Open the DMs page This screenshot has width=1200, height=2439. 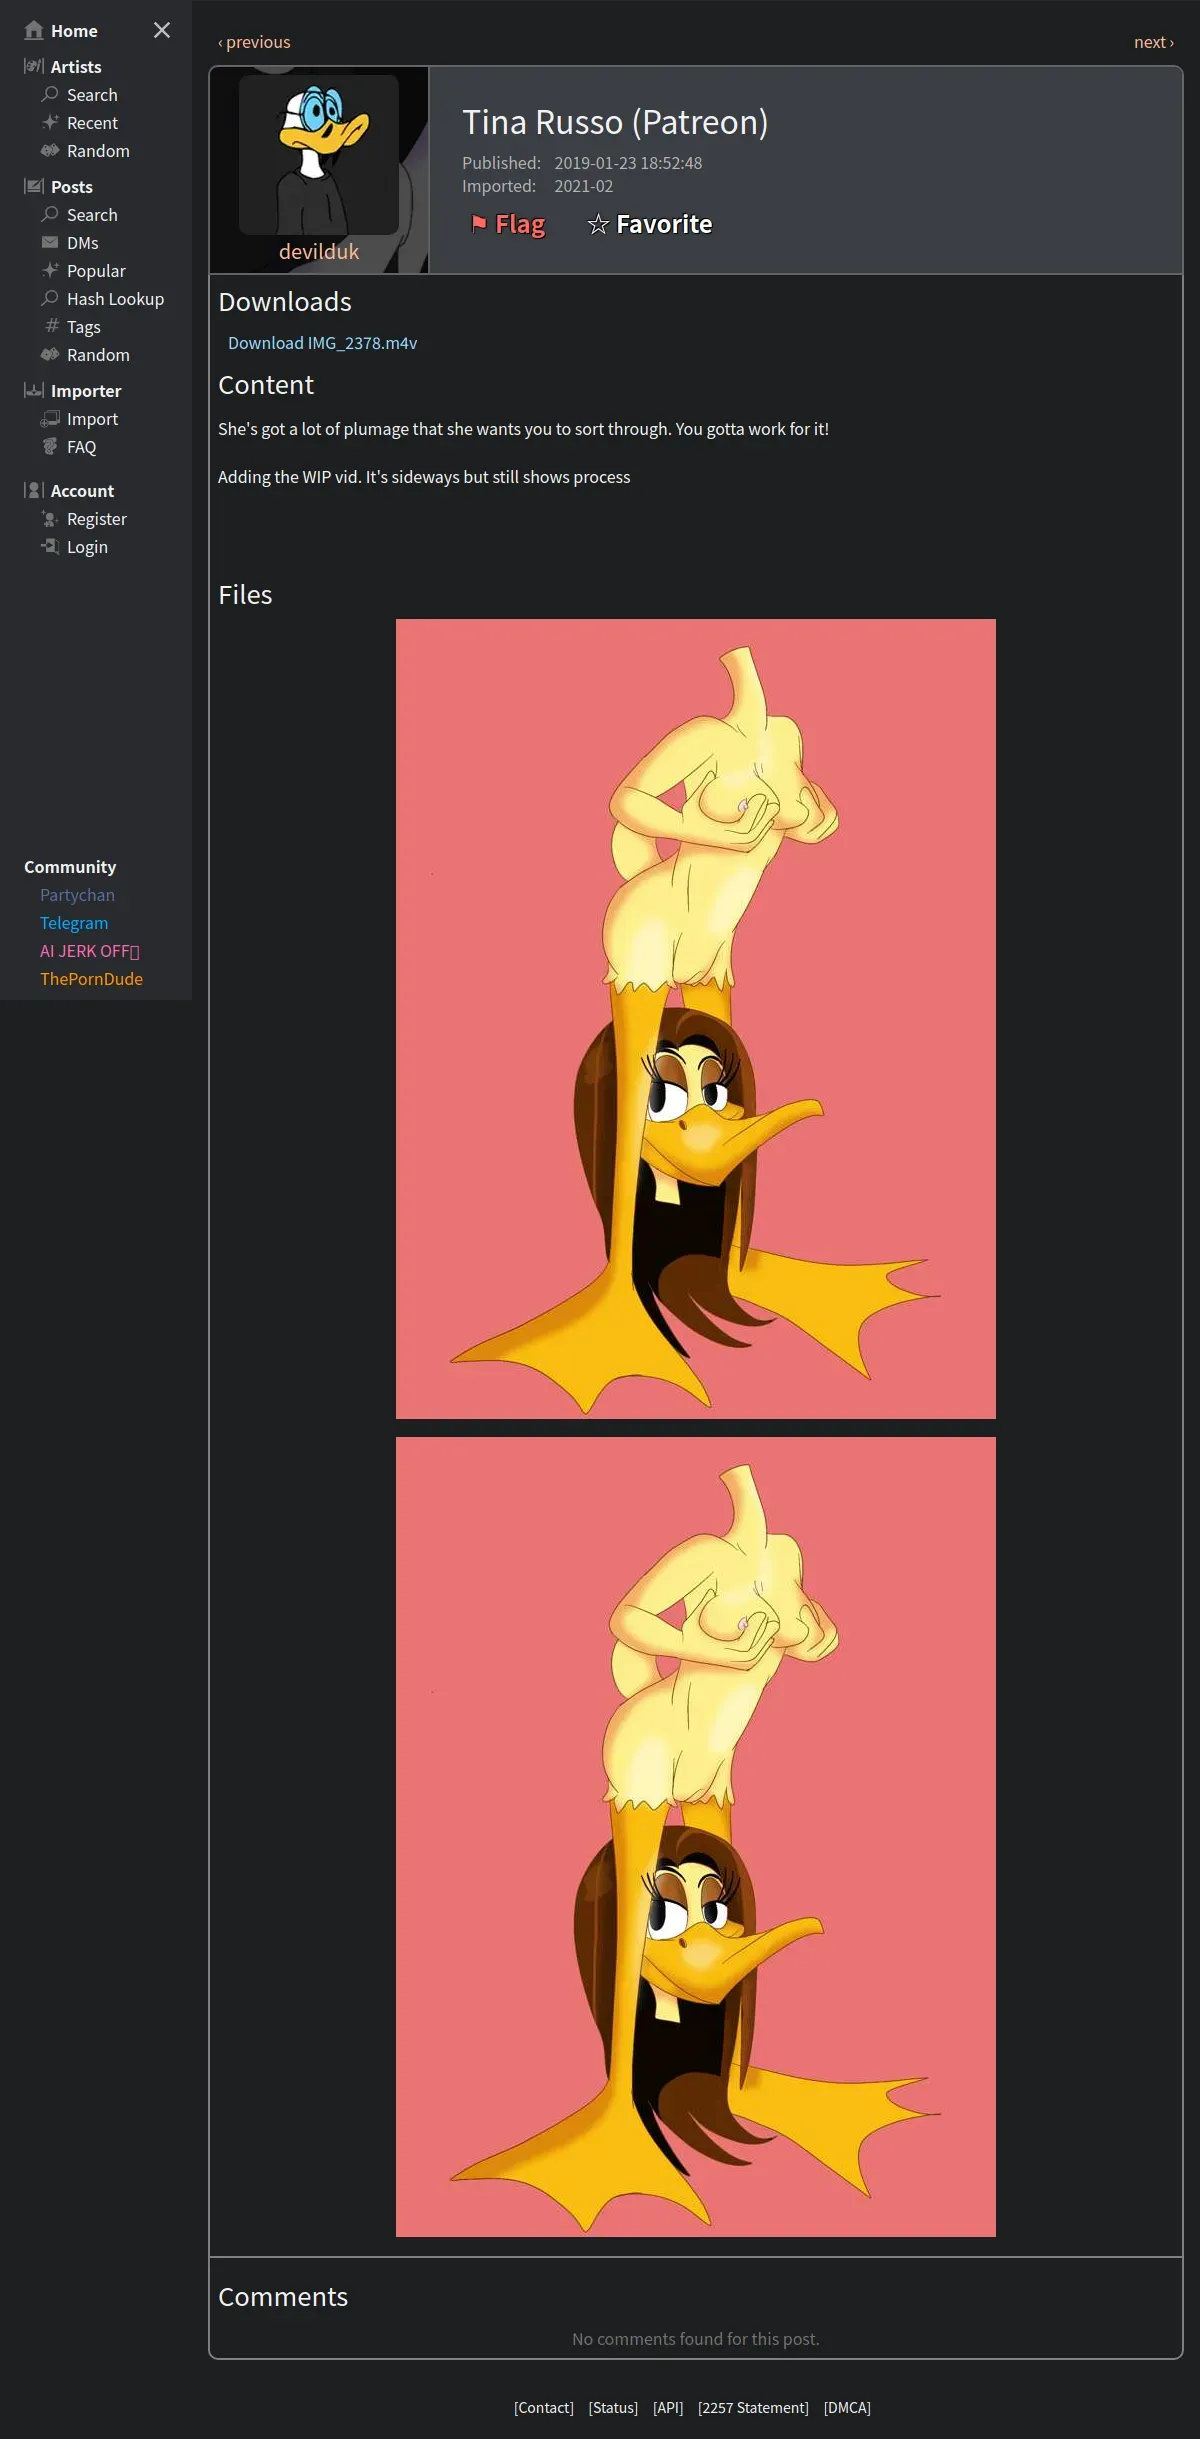83,243
